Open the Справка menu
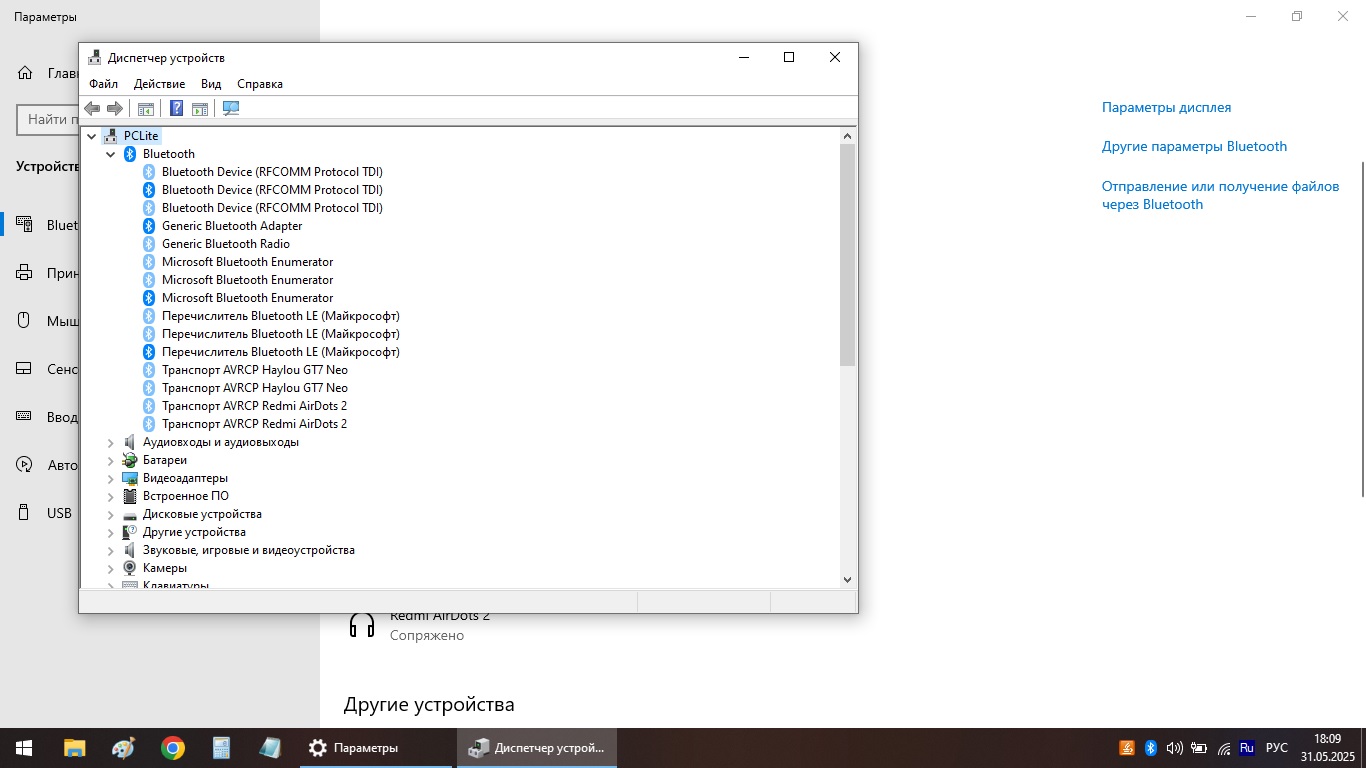This screenshot has width=1366, height=768. coord(260,84)
